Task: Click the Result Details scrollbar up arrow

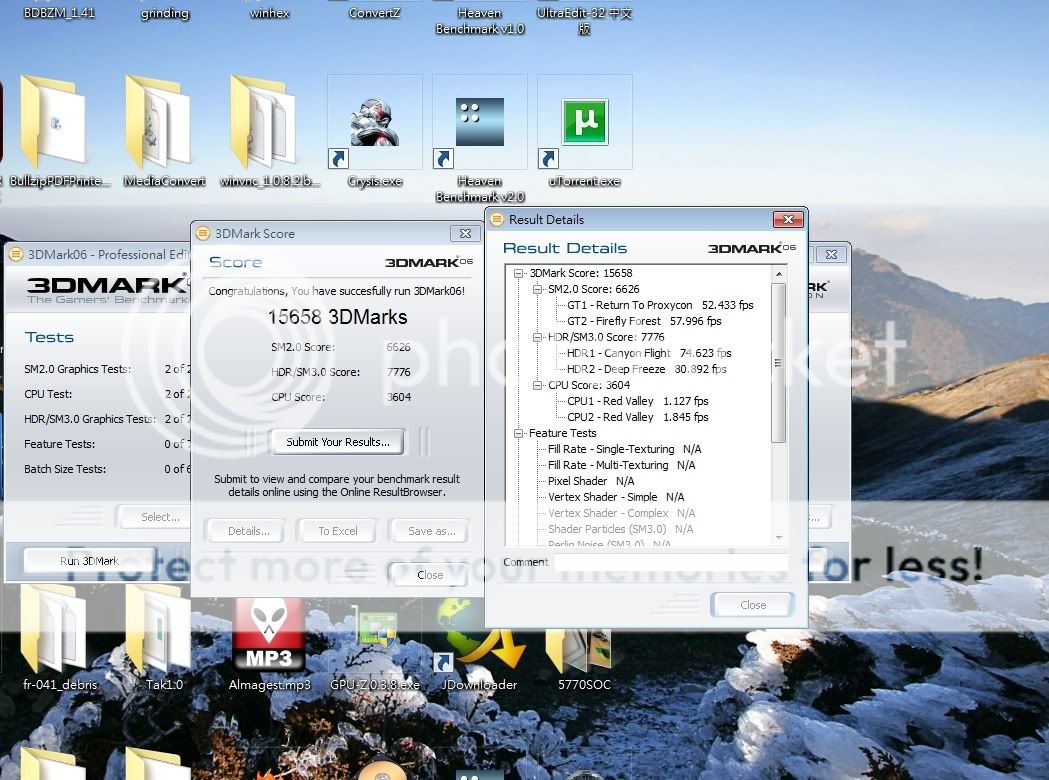Action: (x=779, y=274)
